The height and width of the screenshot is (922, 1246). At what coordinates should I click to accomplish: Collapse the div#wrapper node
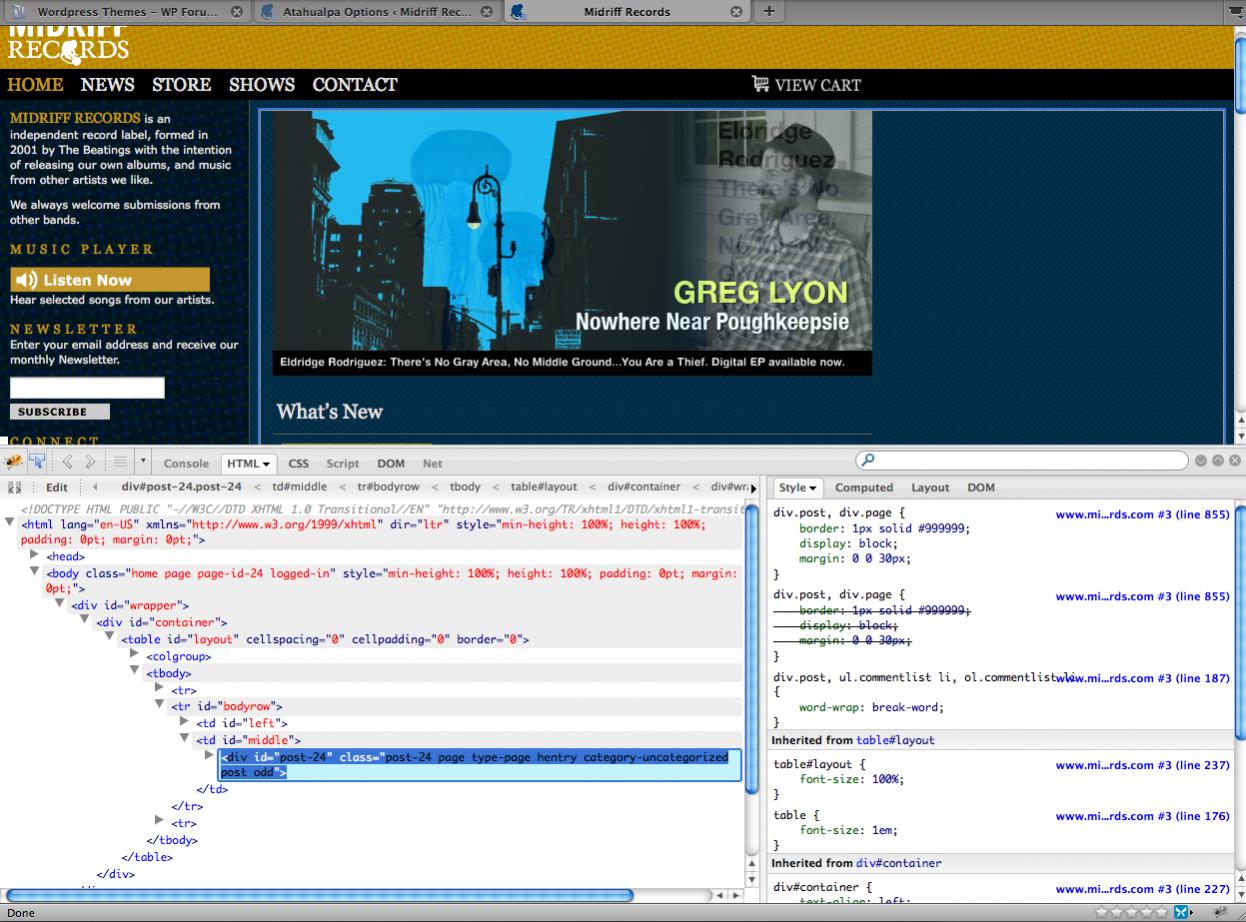[x=60, y=604]
